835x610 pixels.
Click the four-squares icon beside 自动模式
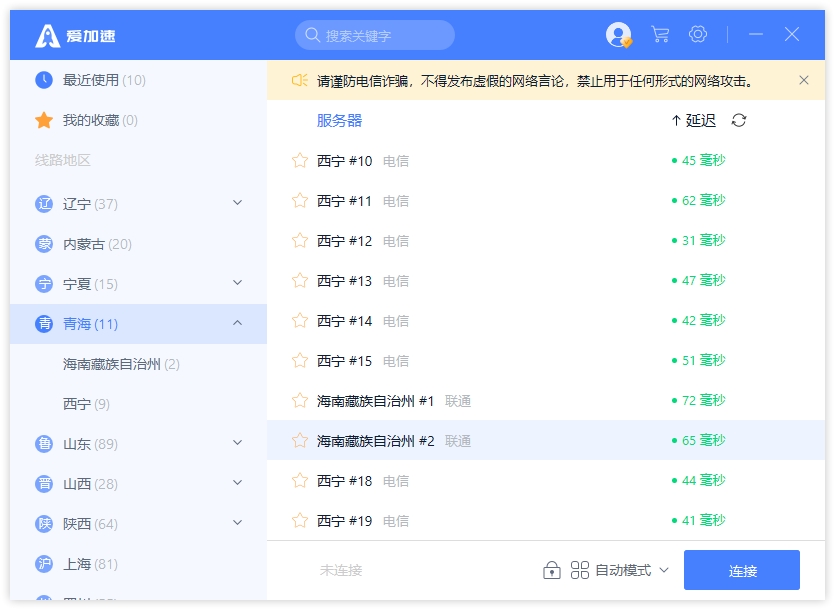pos(579,570)
